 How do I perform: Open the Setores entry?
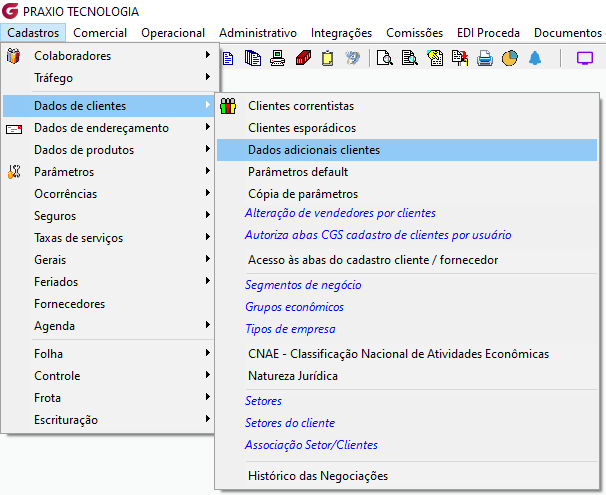tap(263, 401)
